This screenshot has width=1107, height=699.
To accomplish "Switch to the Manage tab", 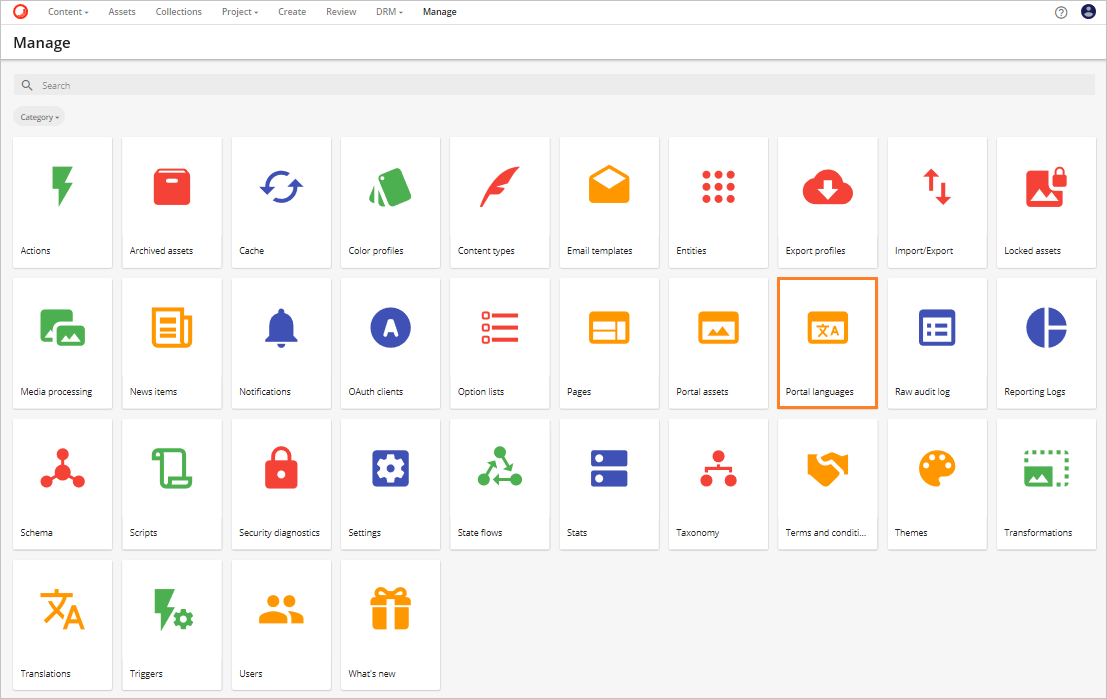I will 439,11.
